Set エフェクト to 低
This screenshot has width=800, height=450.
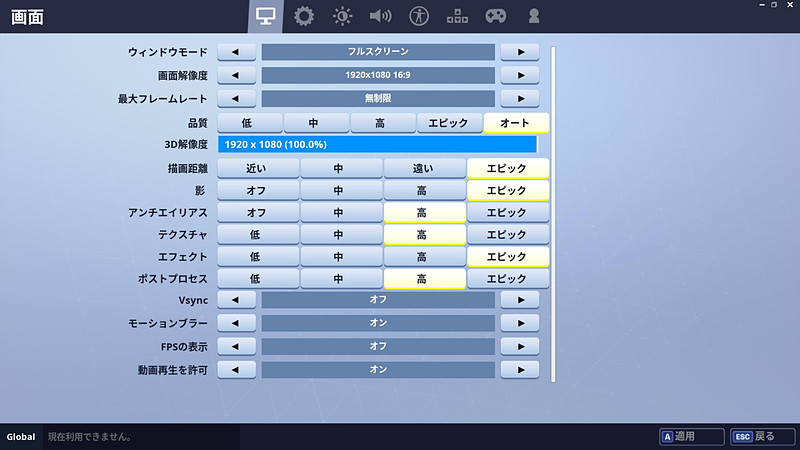point(258,257)
